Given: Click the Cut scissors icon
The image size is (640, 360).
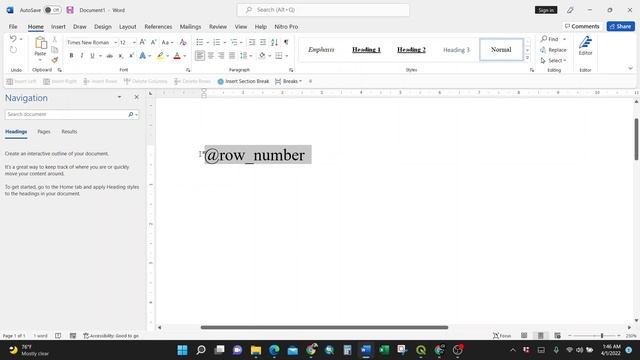Looking at the screenshot, I should (55, 39).
